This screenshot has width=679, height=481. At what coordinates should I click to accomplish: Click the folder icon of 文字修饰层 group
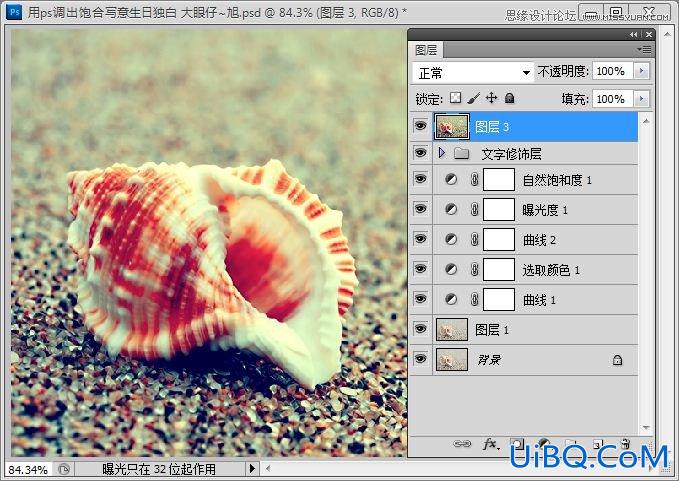(x=462, y=153)
